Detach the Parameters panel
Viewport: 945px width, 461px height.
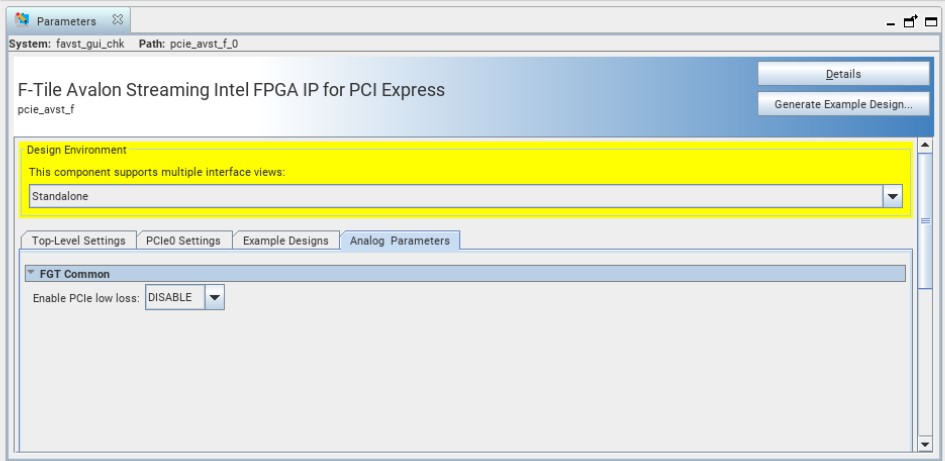click(x=911, y=22)
